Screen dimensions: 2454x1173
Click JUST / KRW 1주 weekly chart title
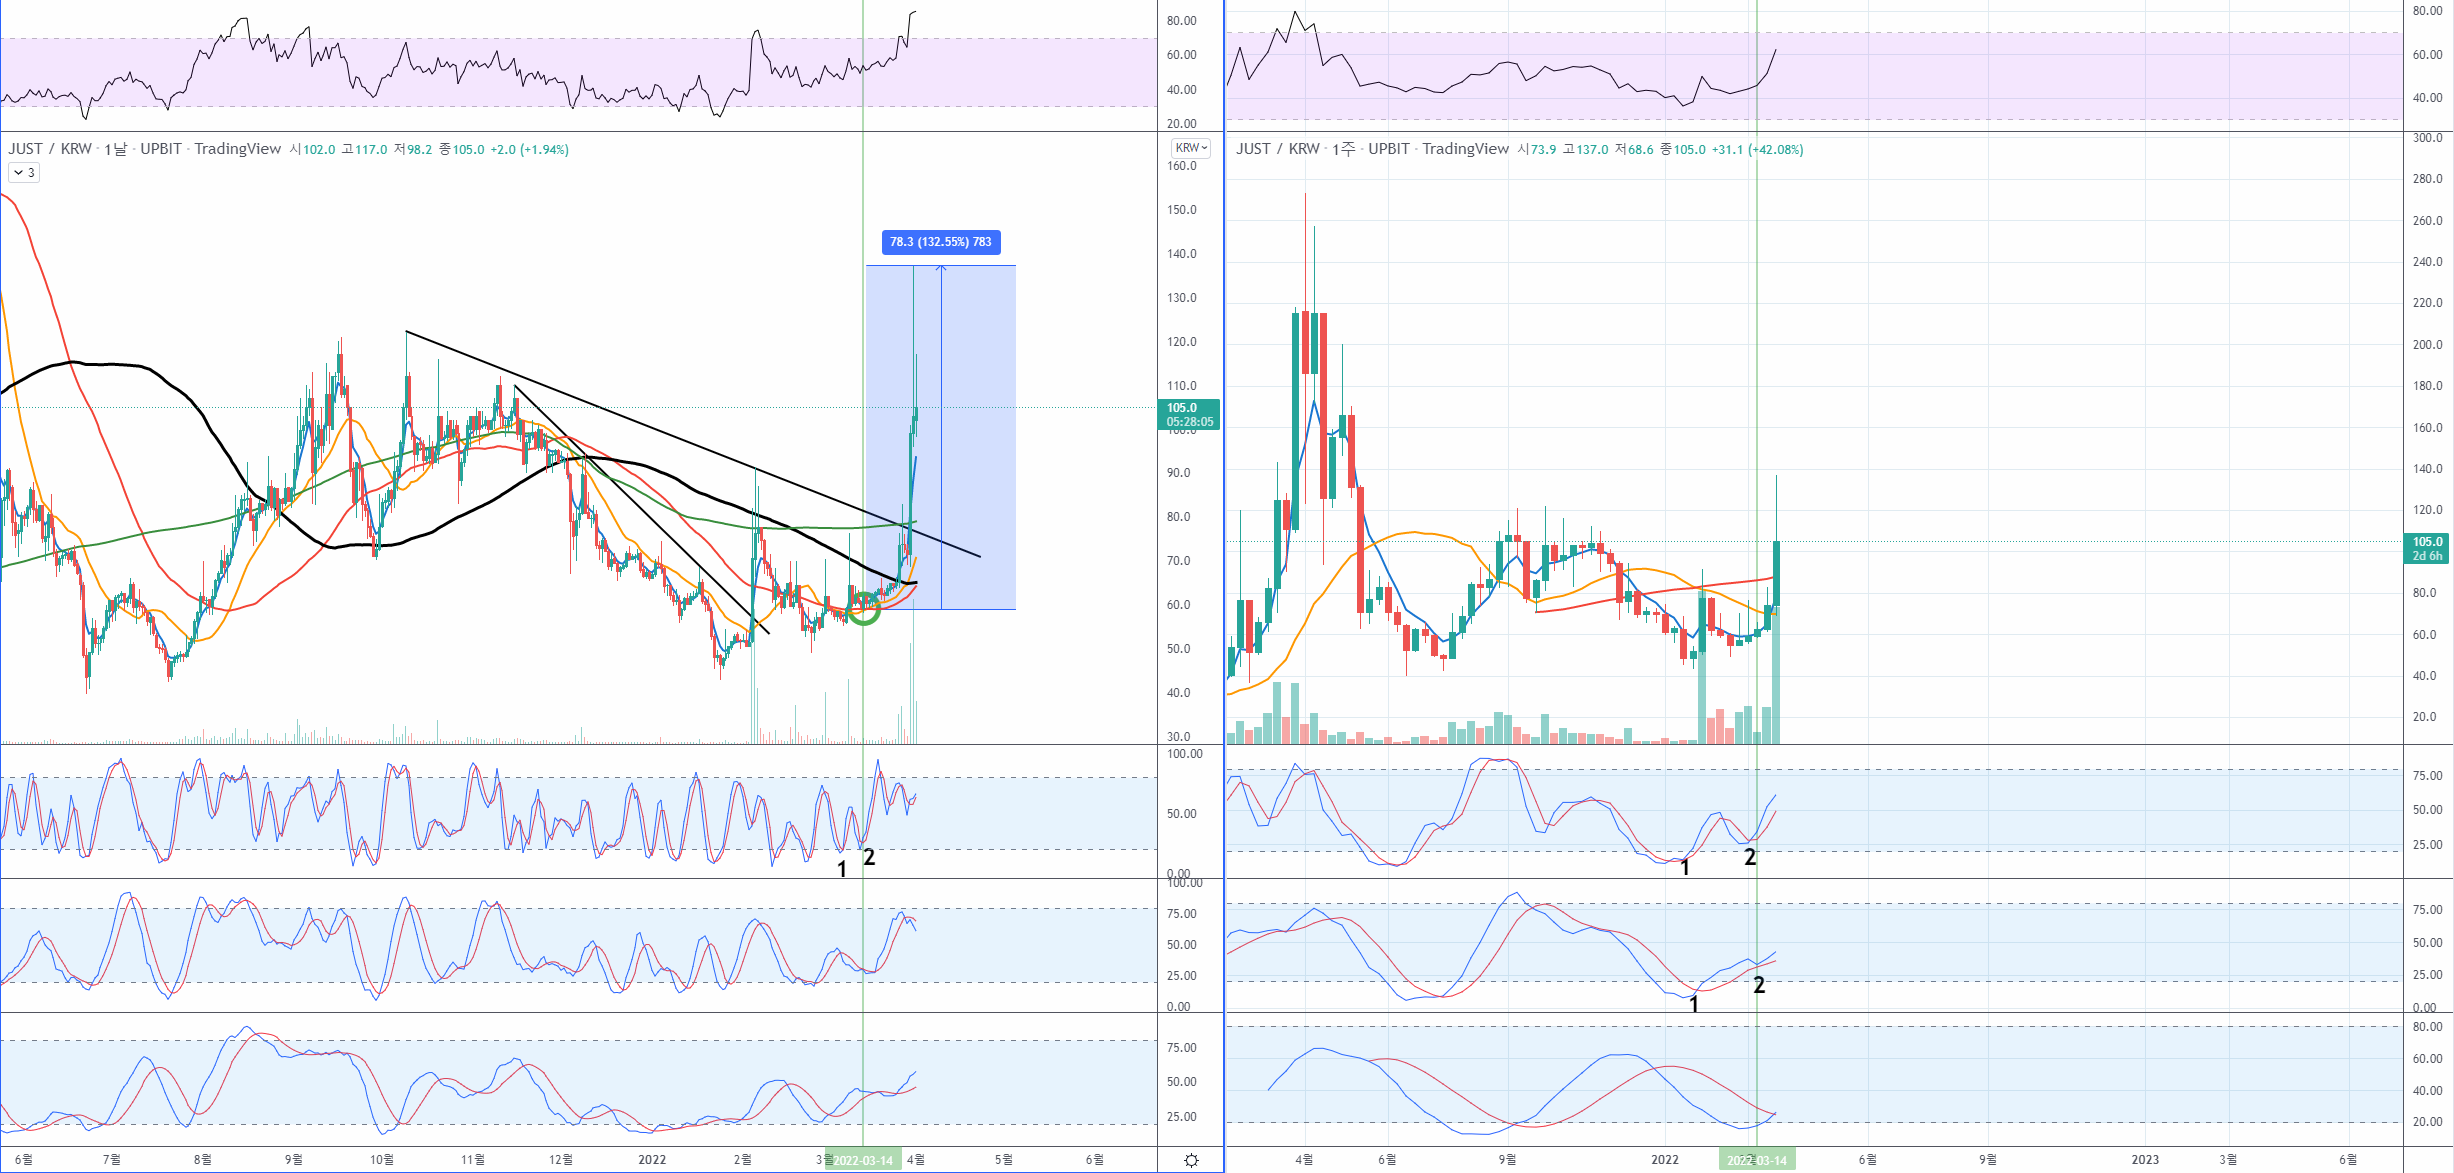click(1296, 149)
